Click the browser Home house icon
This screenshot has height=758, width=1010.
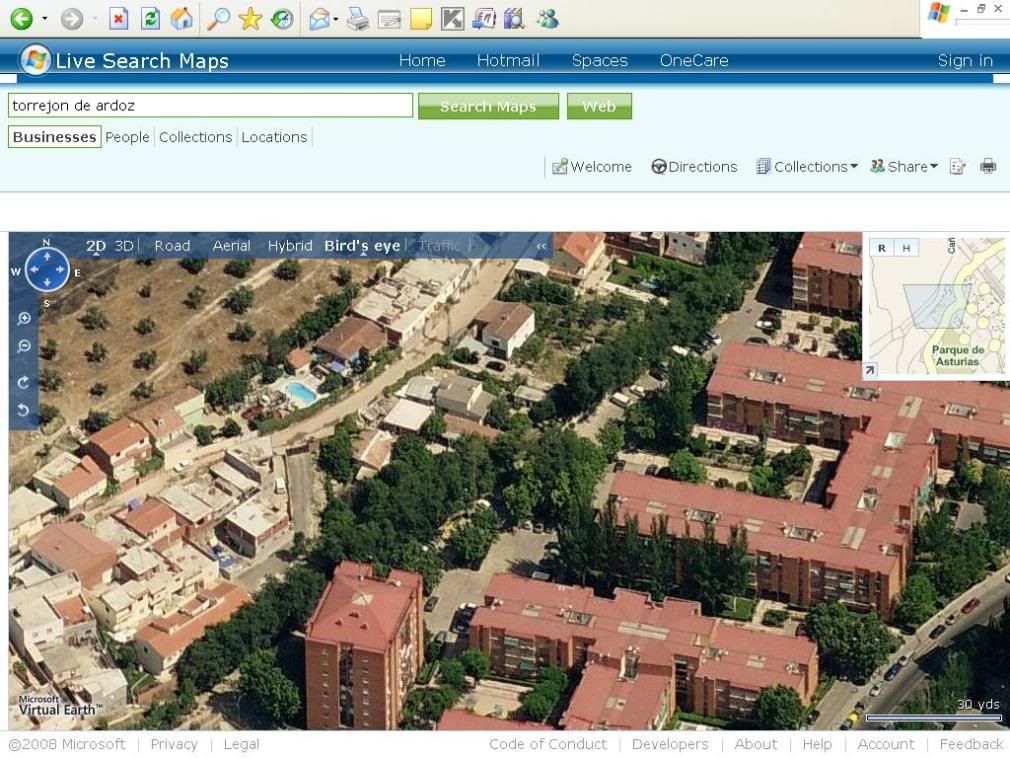point(182,18)
